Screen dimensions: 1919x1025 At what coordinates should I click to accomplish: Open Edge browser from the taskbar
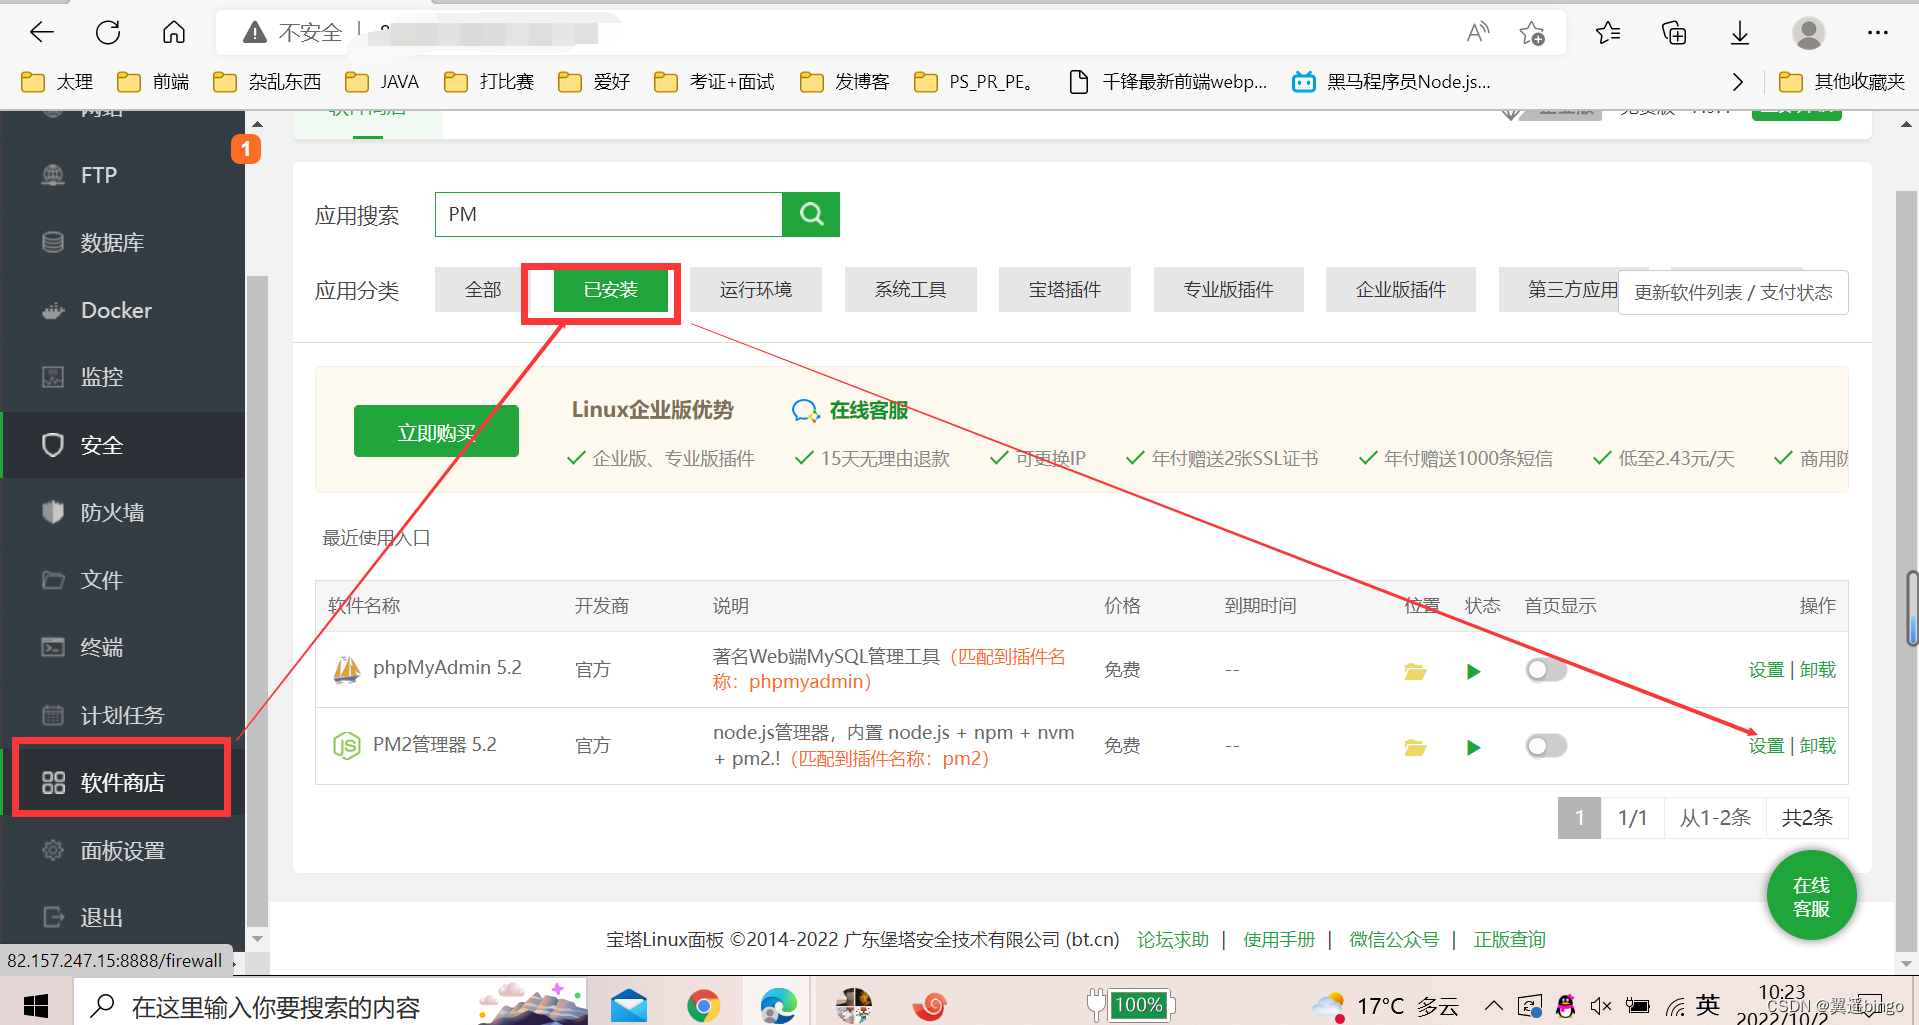[x=778, y=1005]
